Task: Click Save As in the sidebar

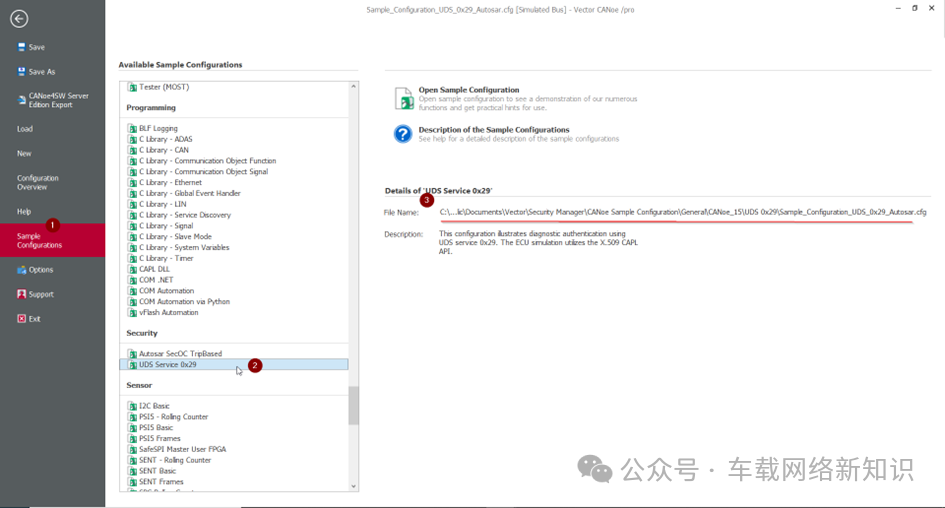Action: click(42, 72)
